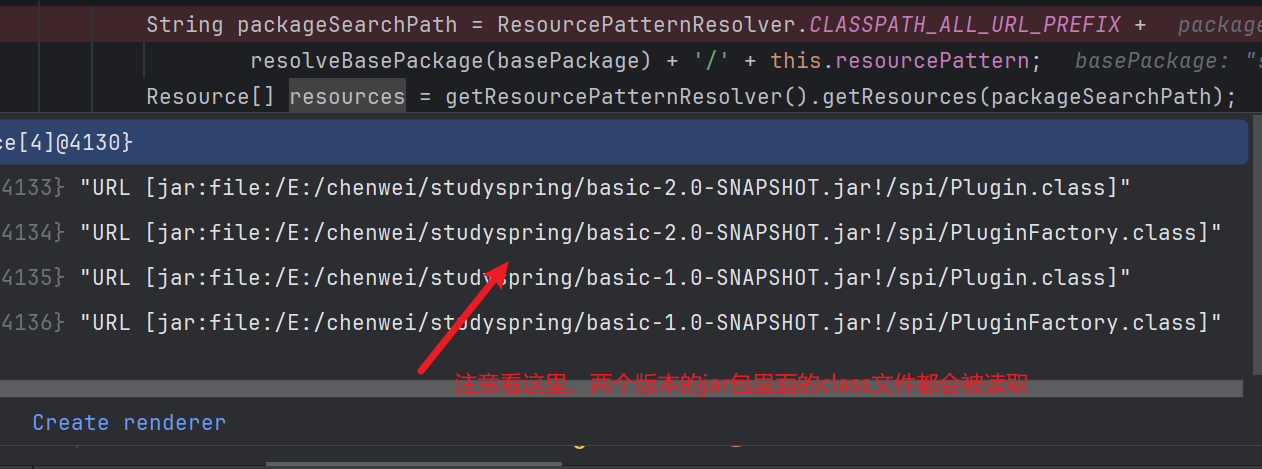The height and width of the screenshot is (469, 1262).
Task: Click CLASSPATH_ALL_URL_PREFIX constant in the code
Action: pos(965,24)
